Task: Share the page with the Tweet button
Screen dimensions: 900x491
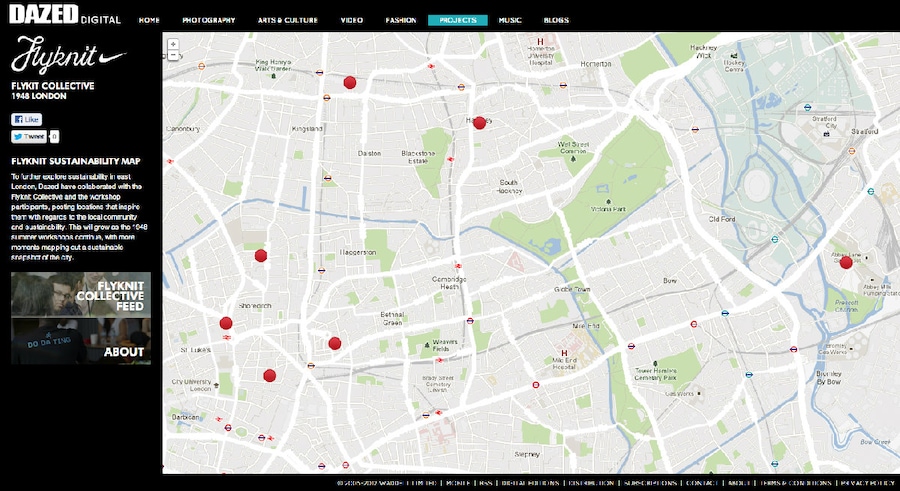Action: point(29,136)
